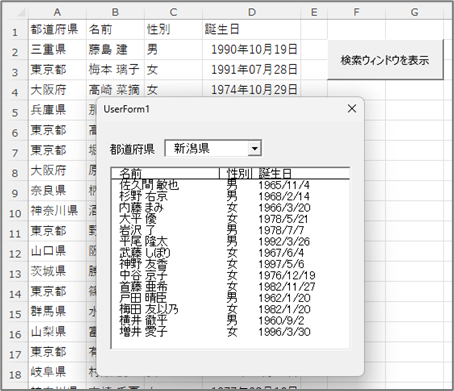Click cell A1 都道府県 header
Viewport: 454px width, 391px height.
[x=57, y=30]
